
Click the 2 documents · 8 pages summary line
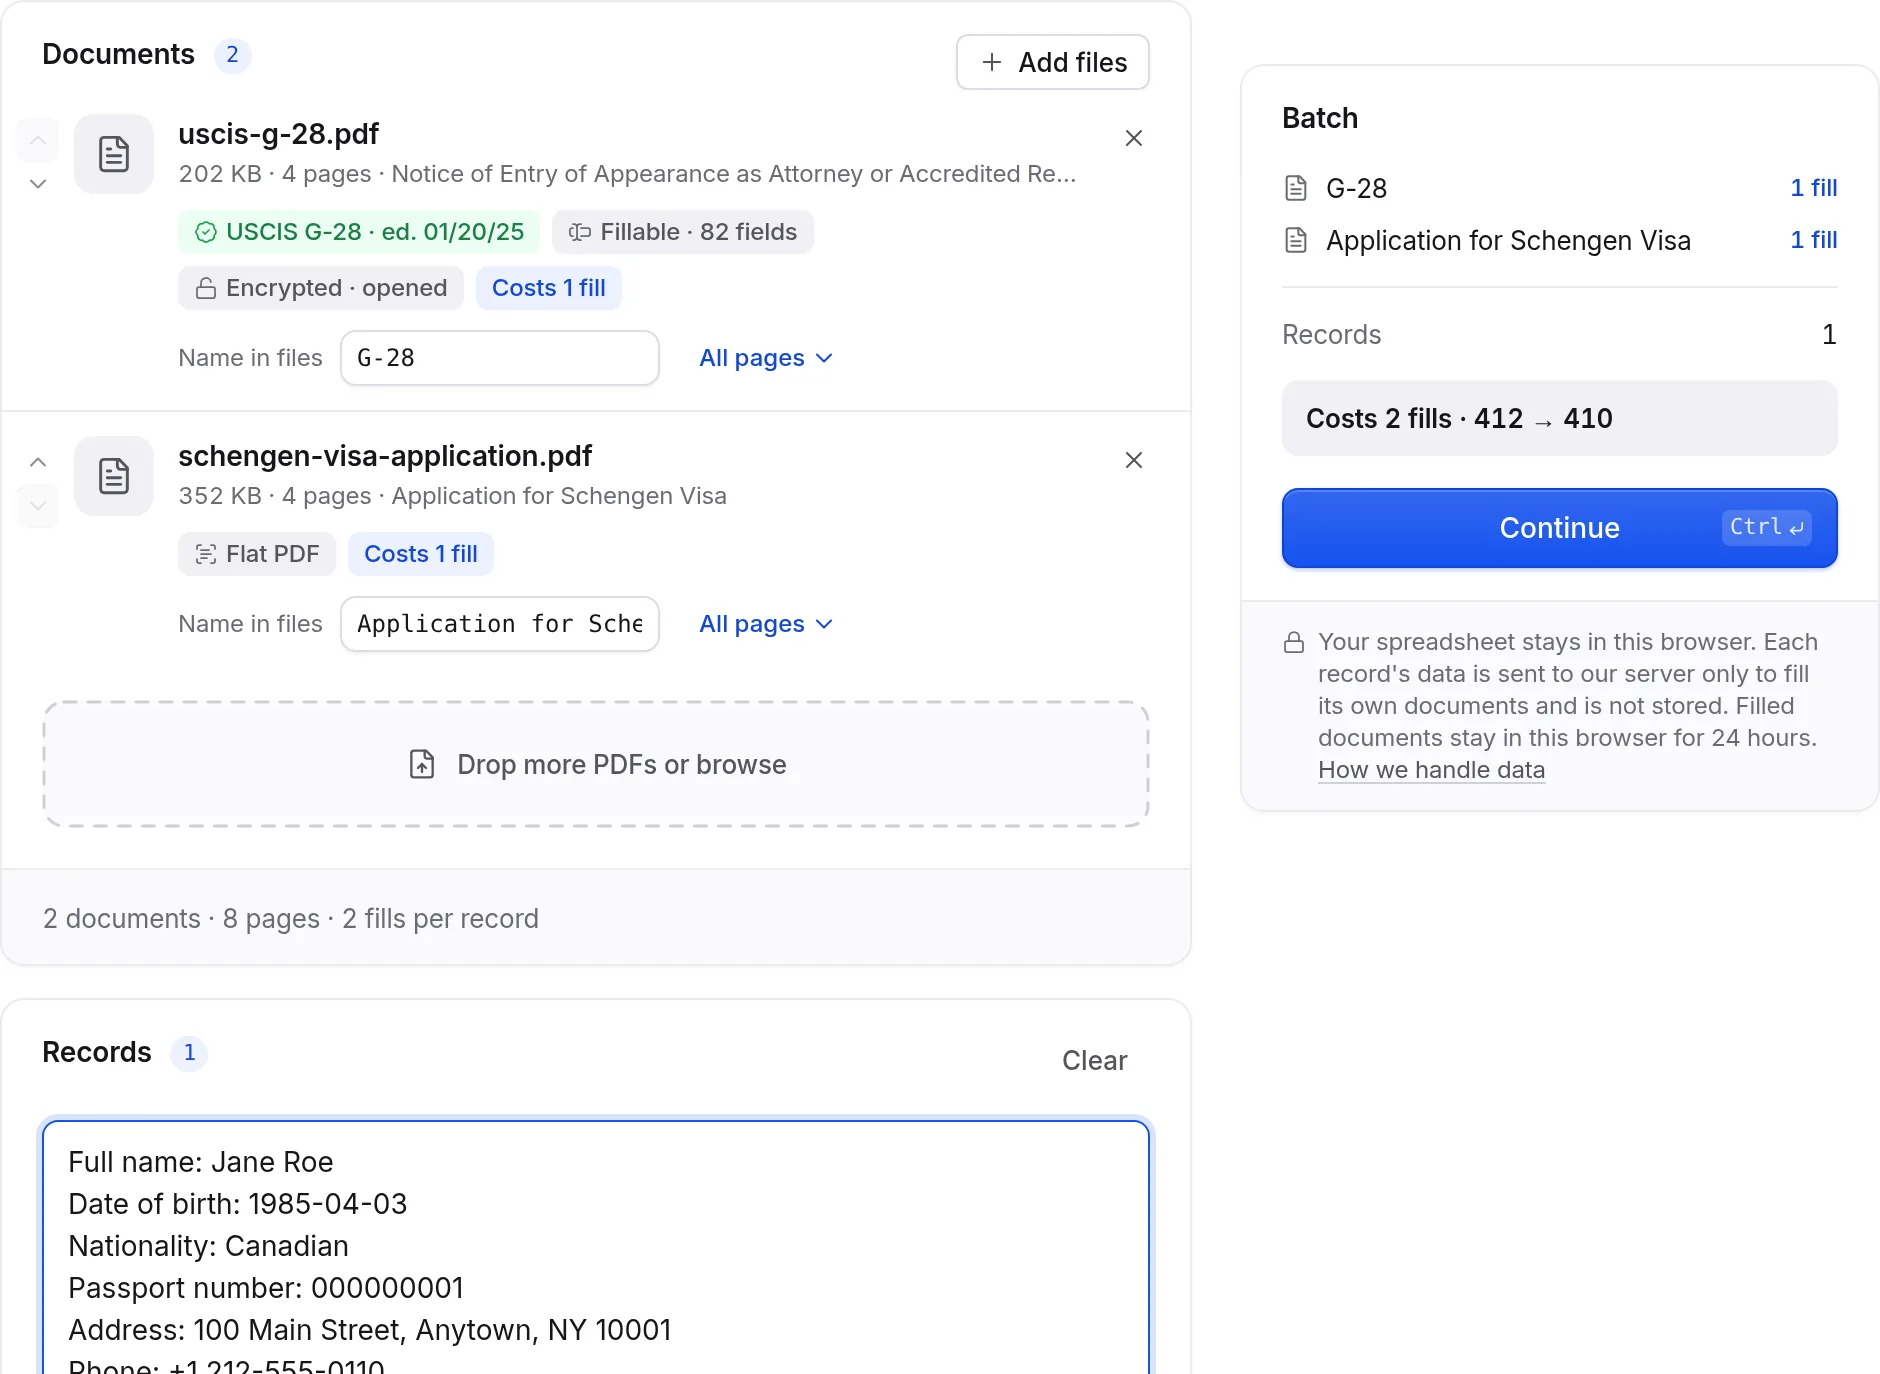291,919
